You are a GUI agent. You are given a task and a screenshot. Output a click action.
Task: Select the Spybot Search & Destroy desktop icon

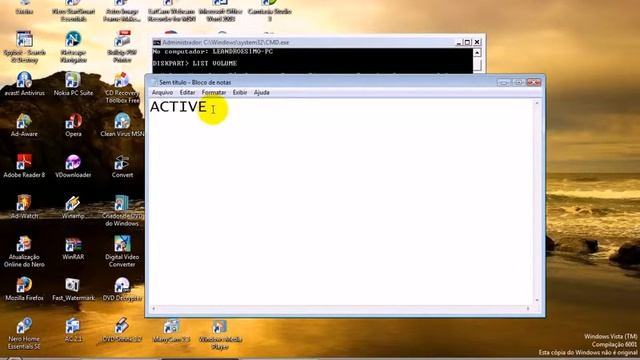[x=24, y=47]
